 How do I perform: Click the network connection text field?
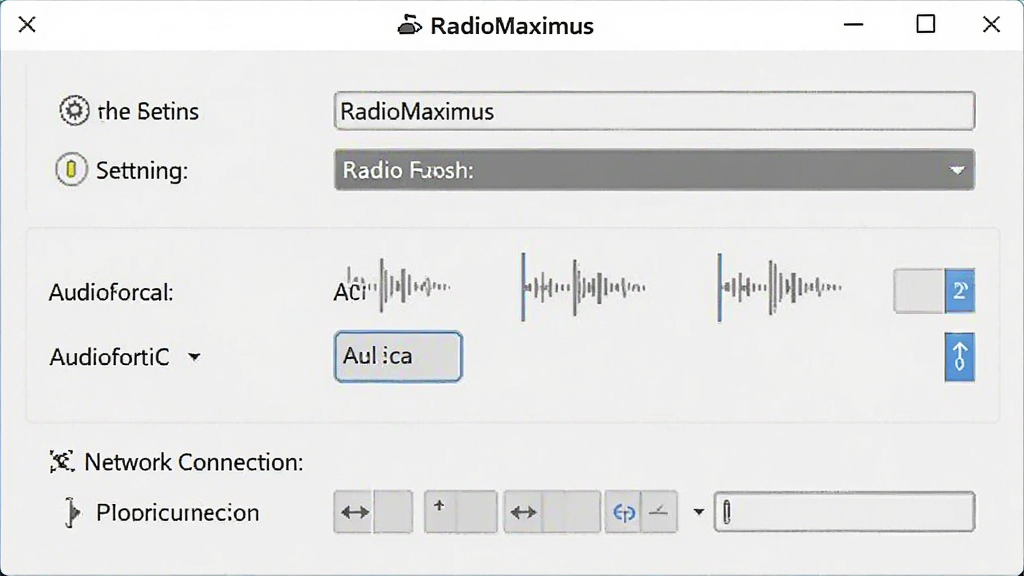[844, 512]
